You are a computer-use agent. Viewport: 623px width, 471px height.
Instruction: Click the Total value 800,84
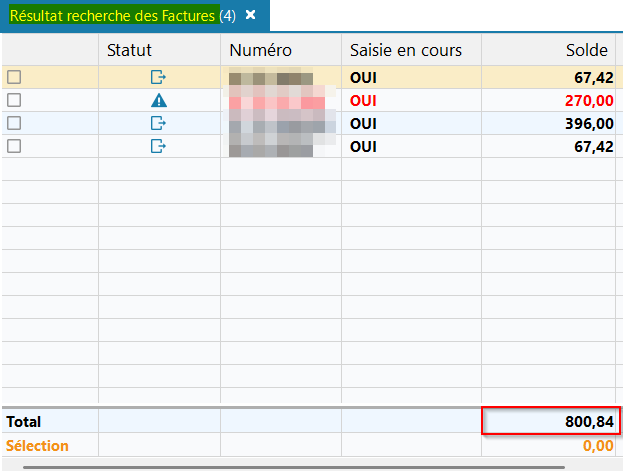(x=584, y=422)
